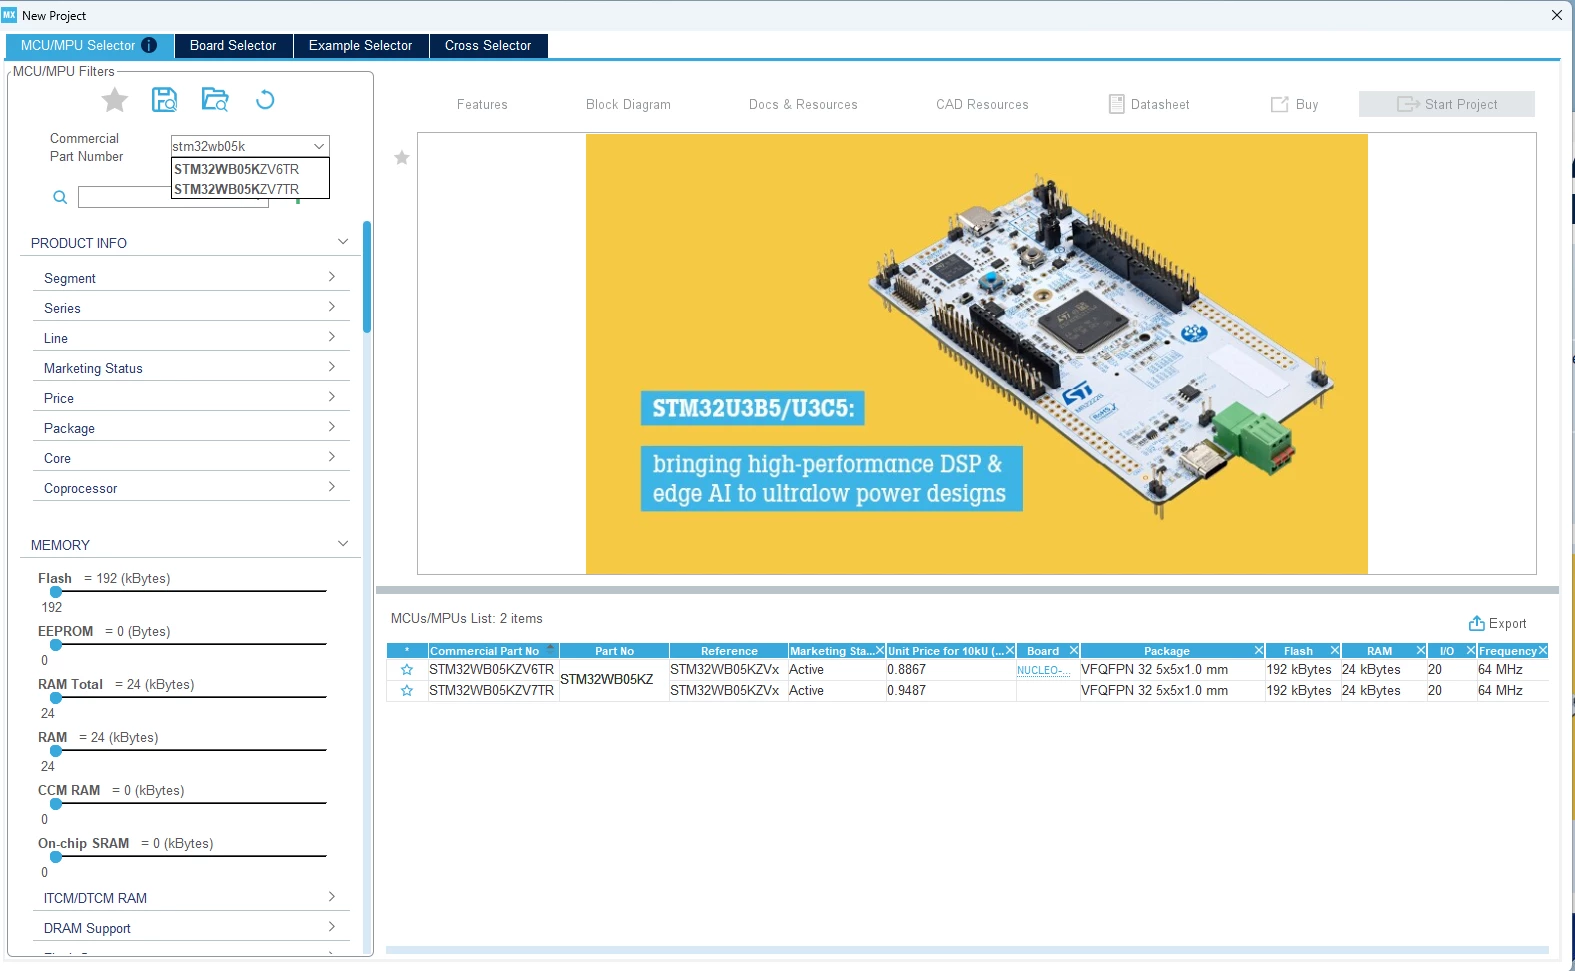This screenshot has height=971, width=1575.
Task: Click the EEPROM slider handle
Action: 56,645
